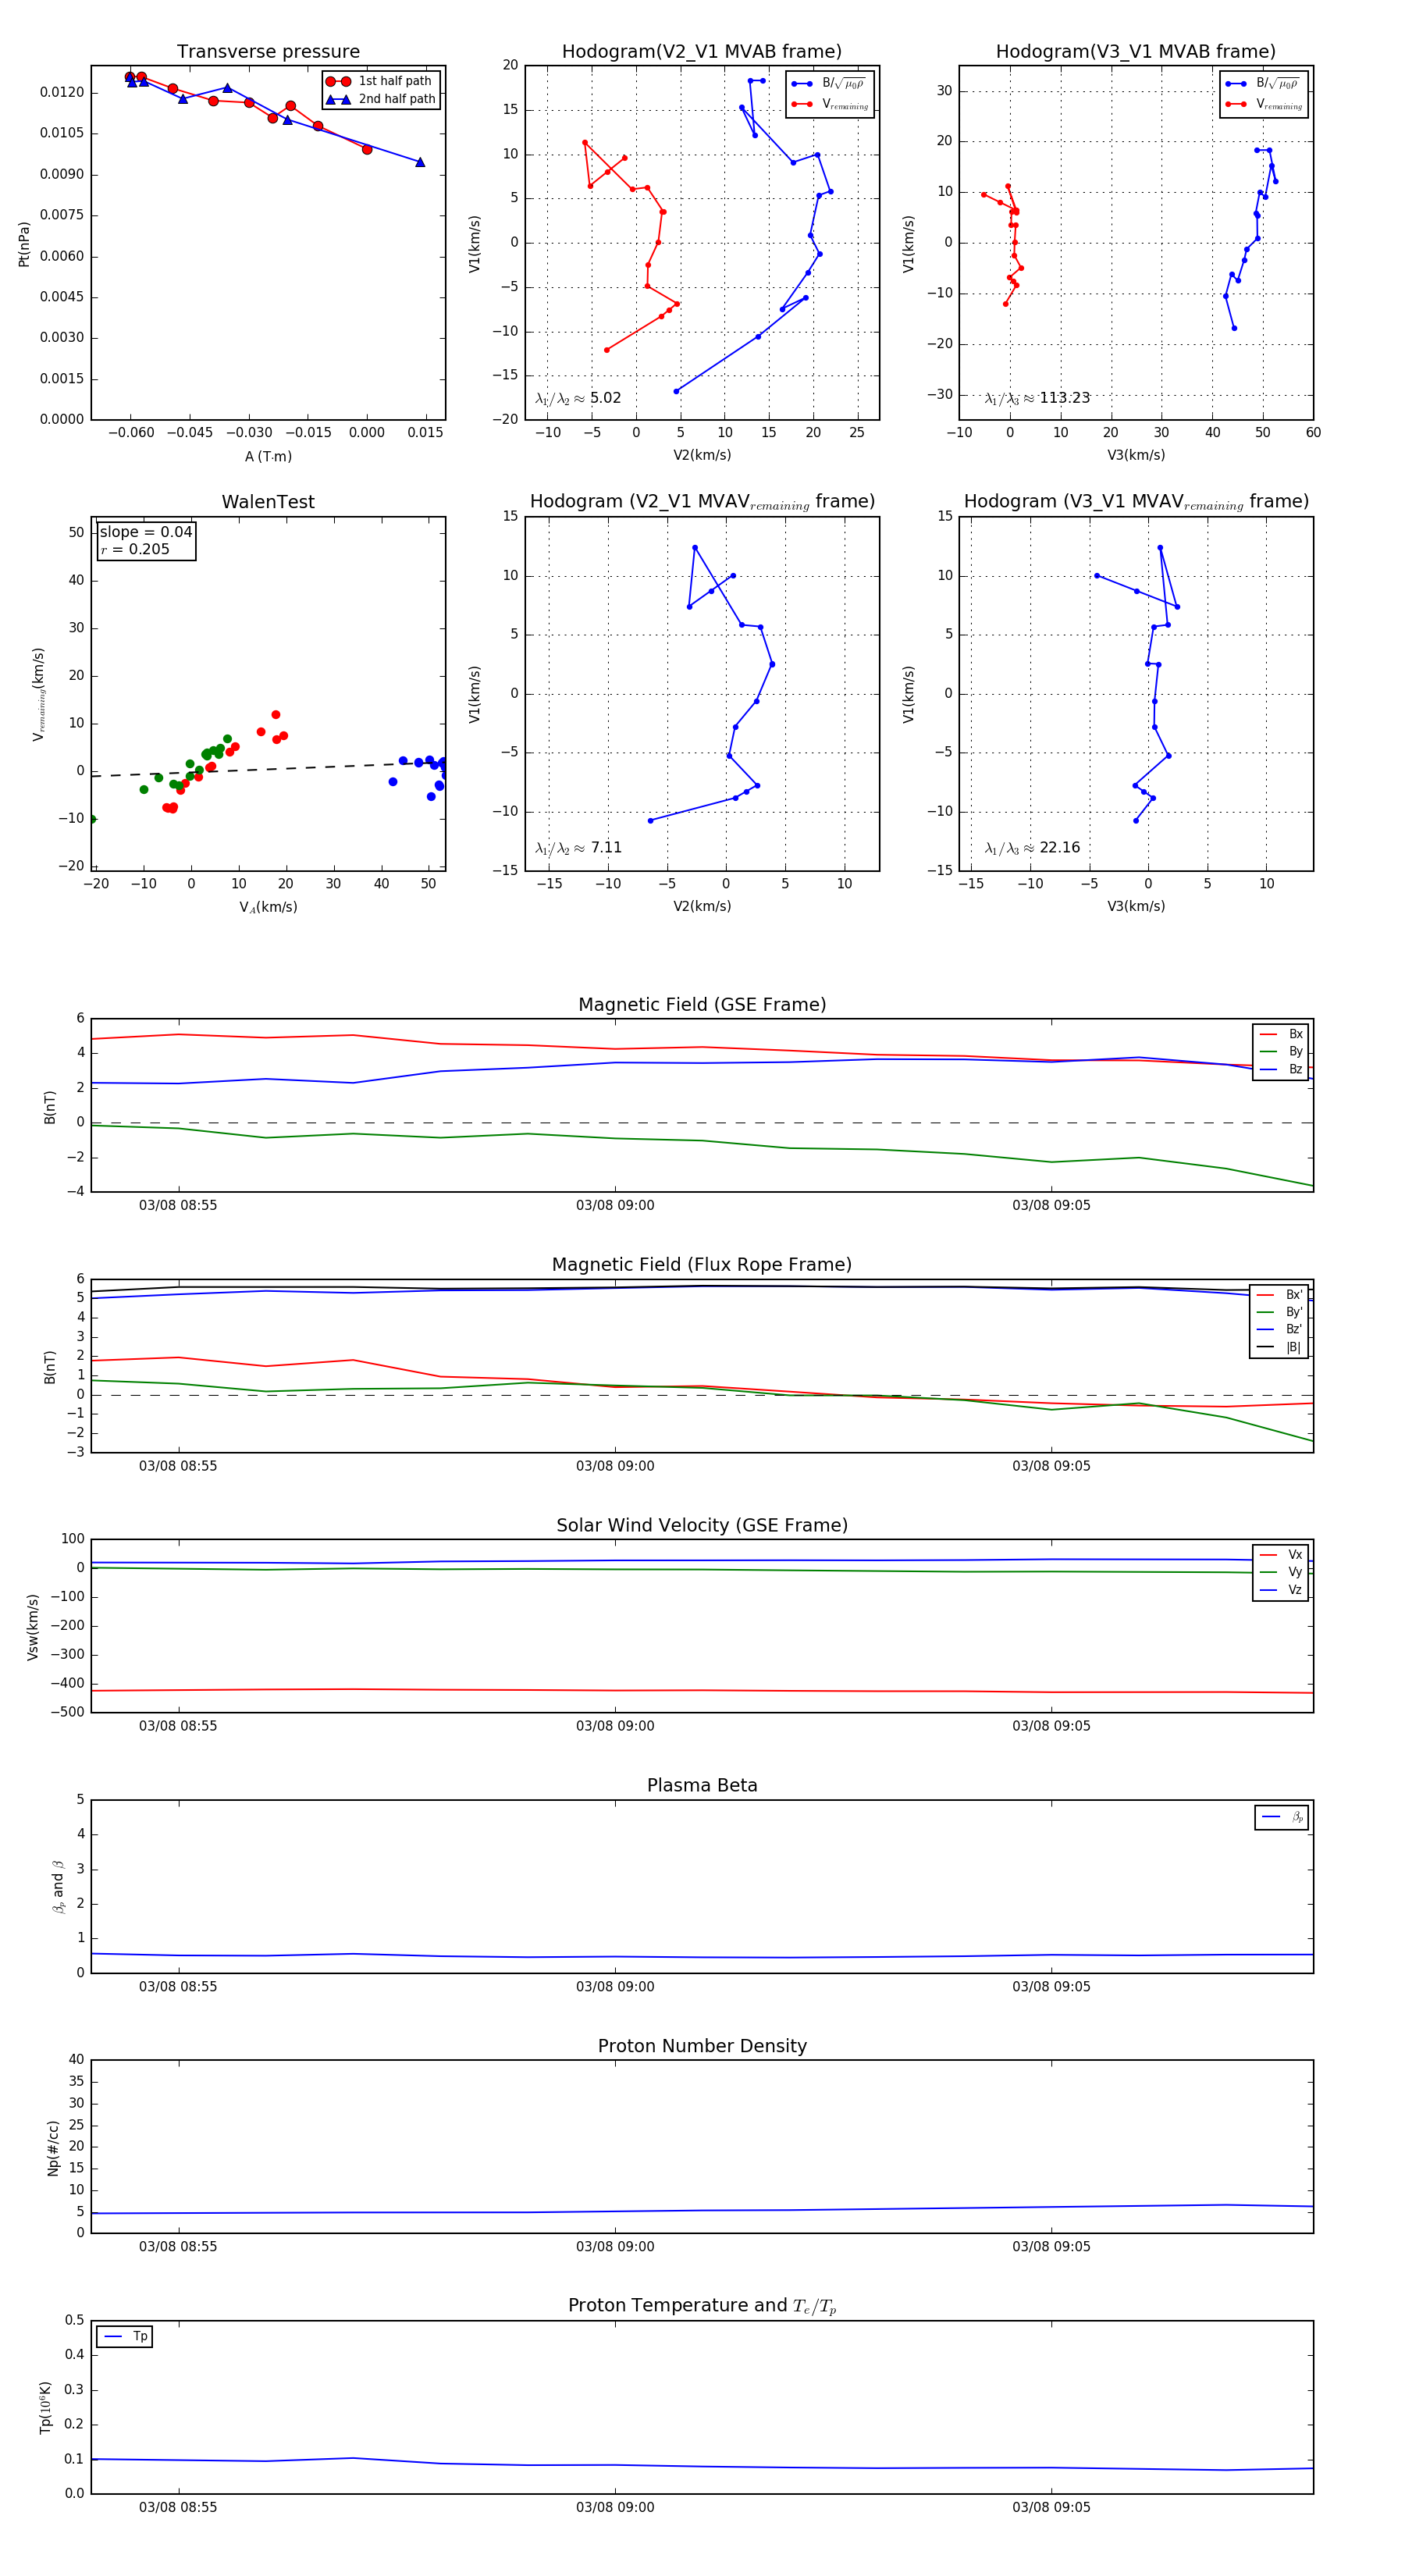Select the "|B|" legend entry
The width and height of the screenshot is (1405, 2576).
[1280, 1347]
